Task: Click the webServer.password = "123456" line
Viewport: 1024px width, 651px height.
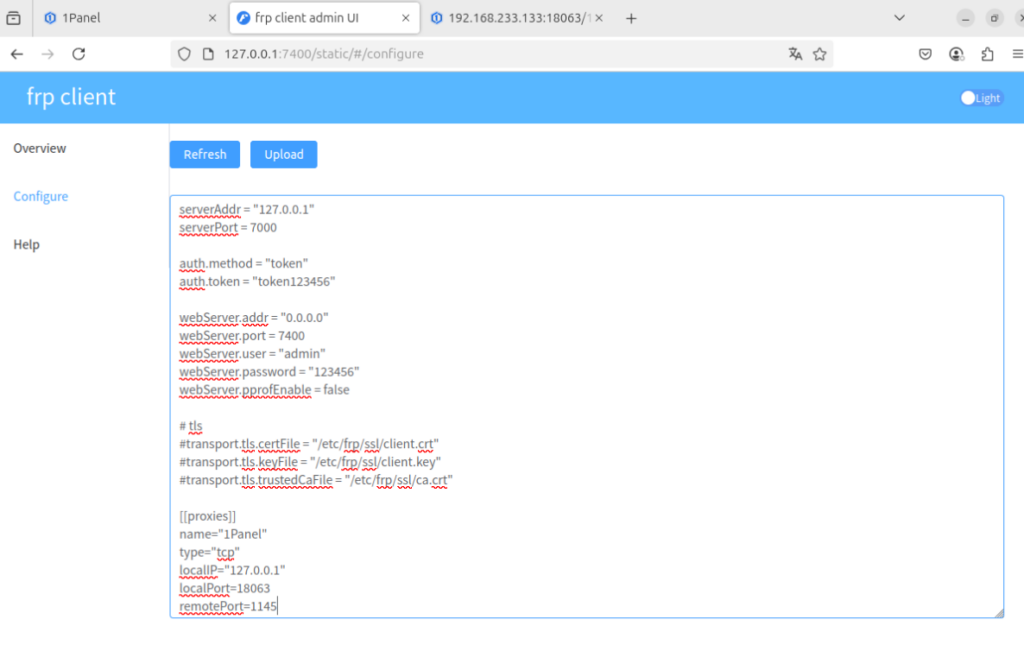Action: coord(269,372)
